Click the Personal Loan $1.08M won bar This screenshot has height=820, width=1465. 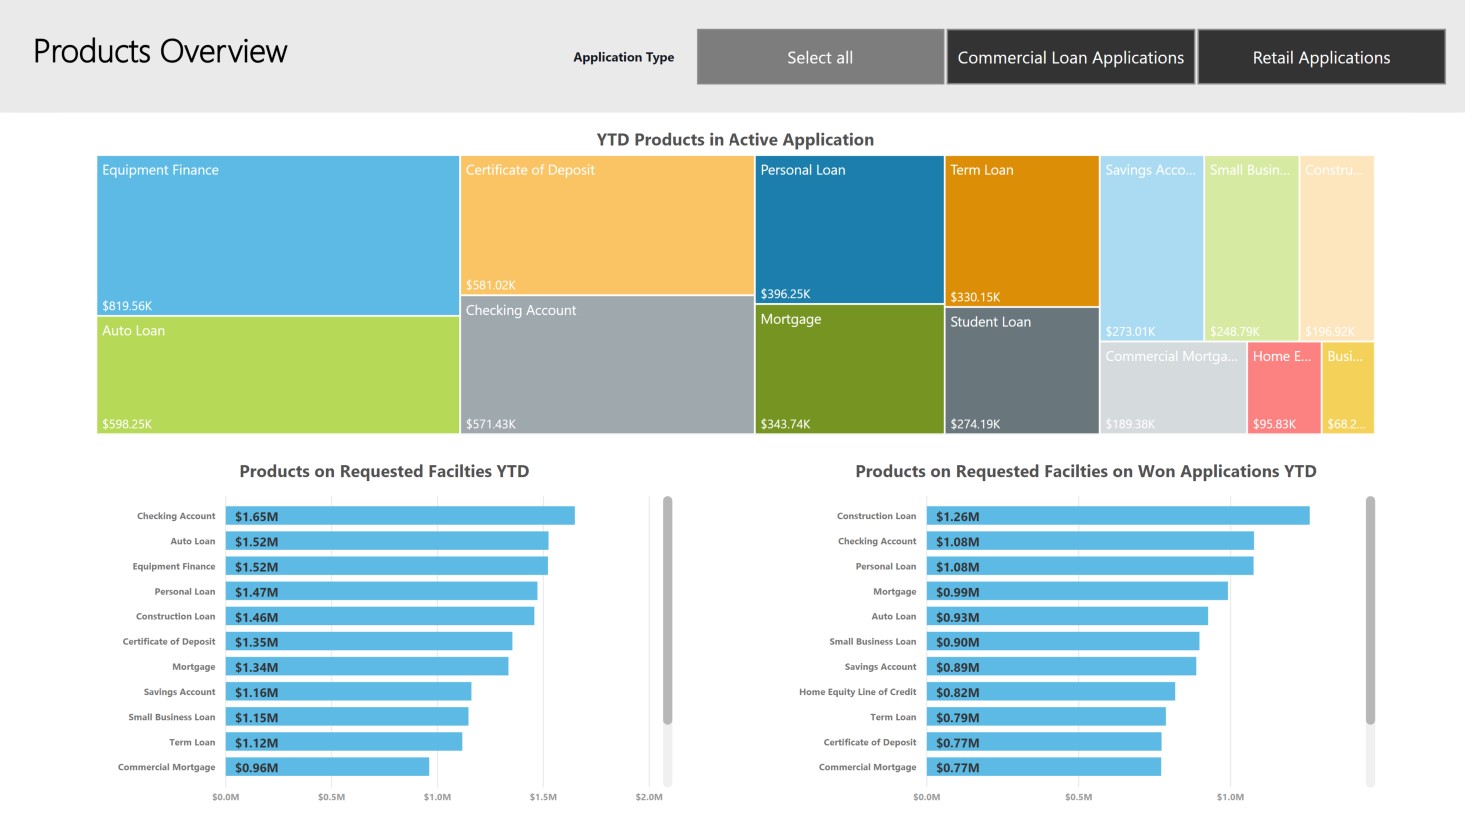1090,566
